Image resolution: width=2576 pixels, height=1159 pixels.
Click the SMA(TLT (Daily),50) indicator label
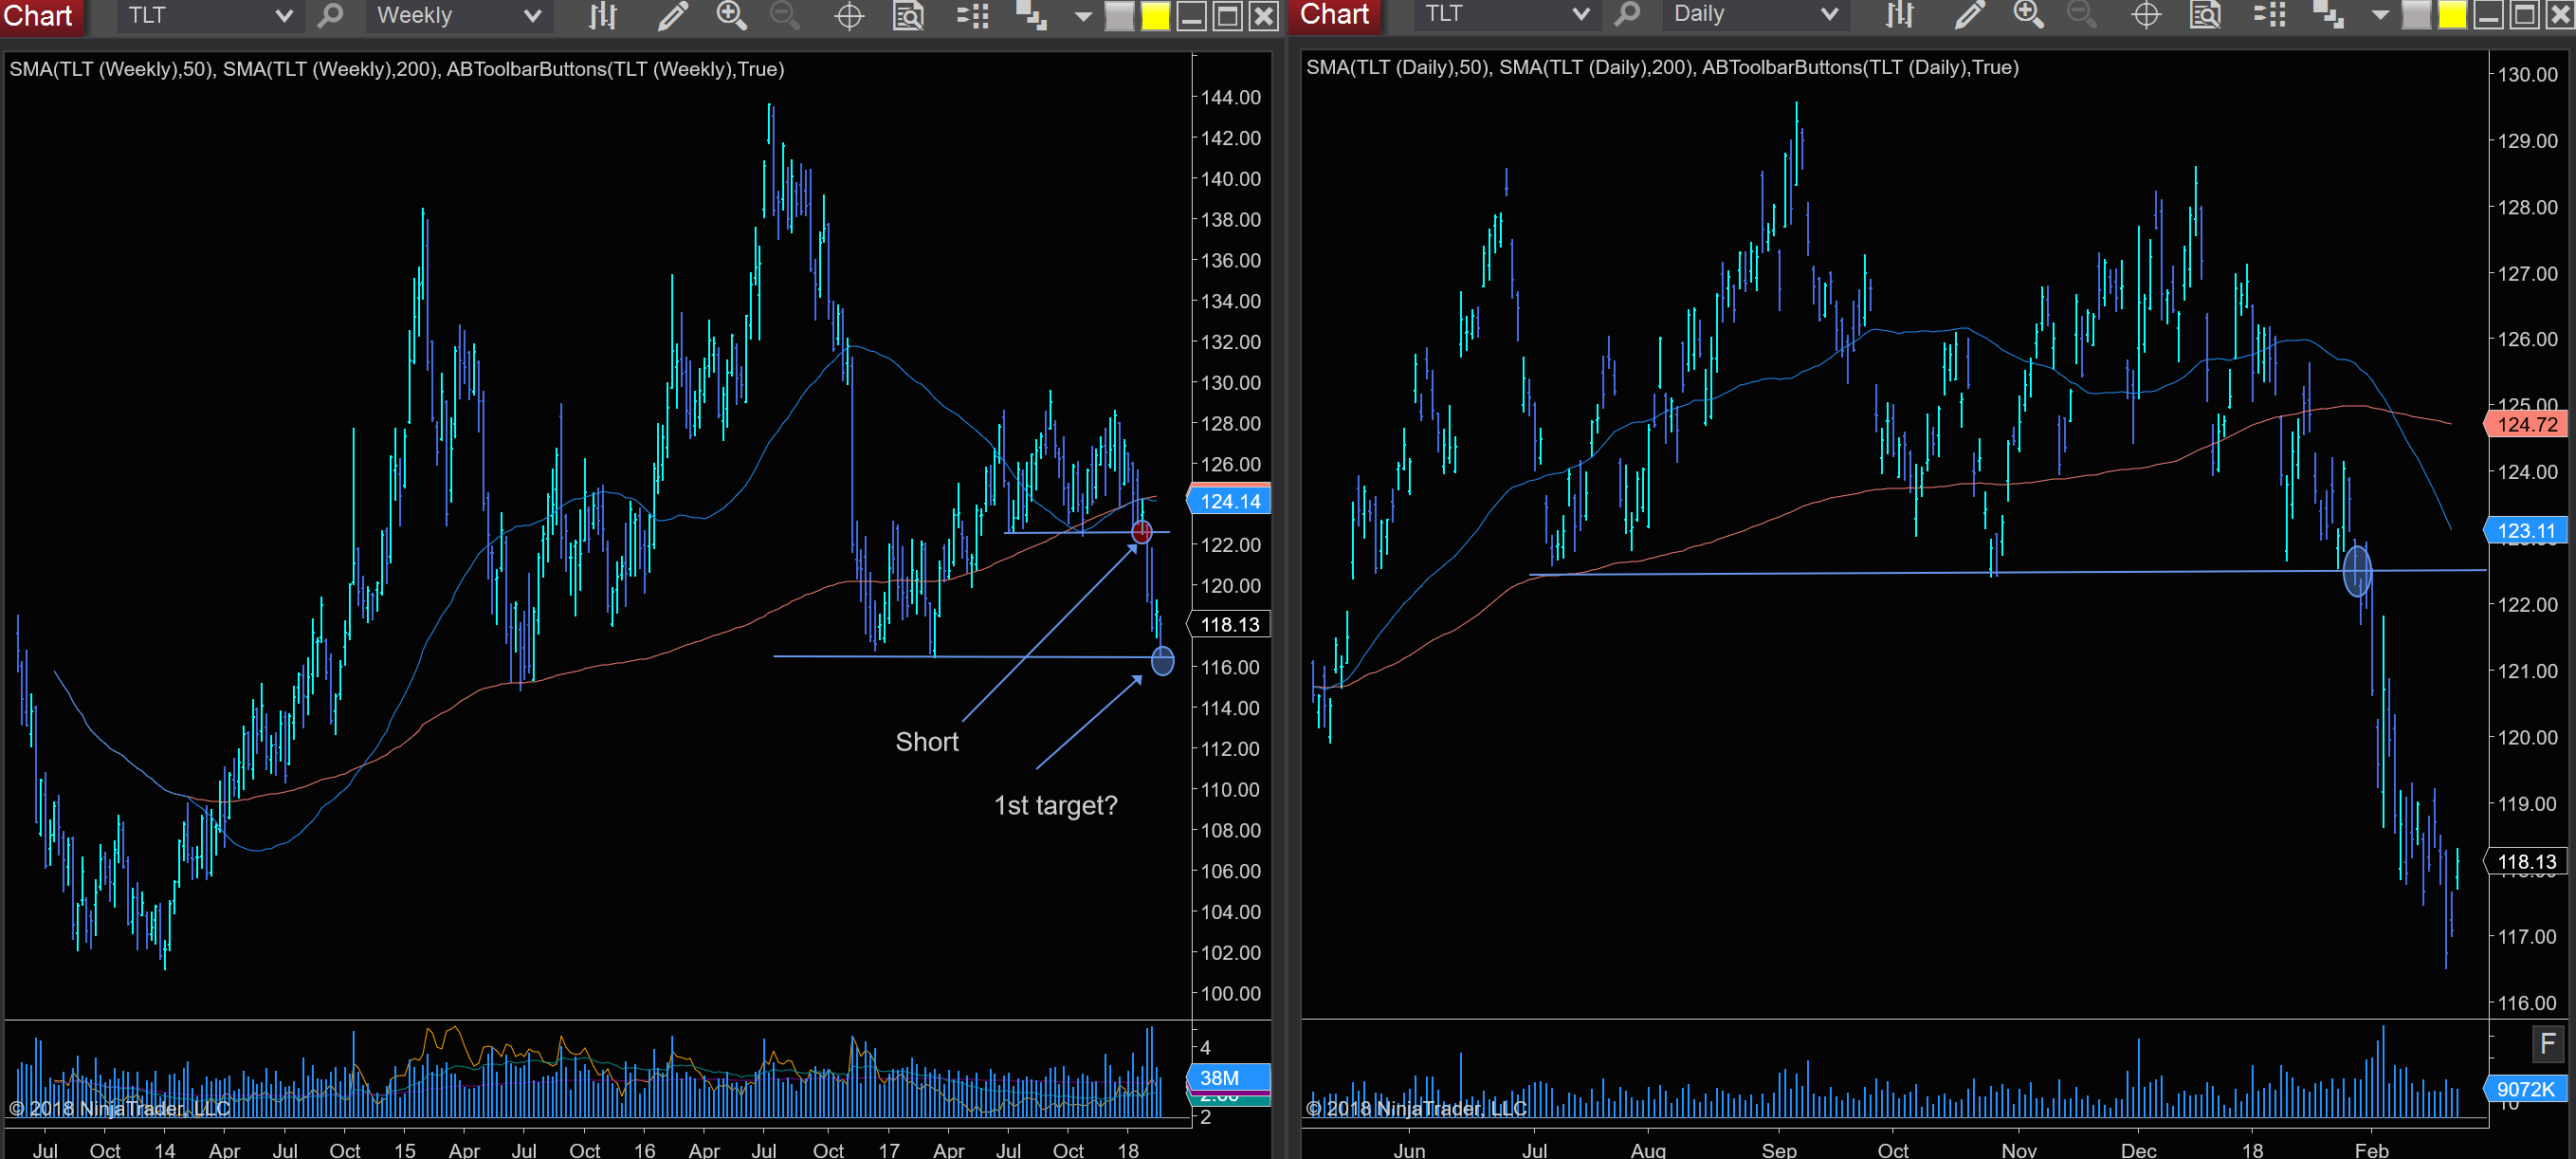click(x=1398, y=67)
